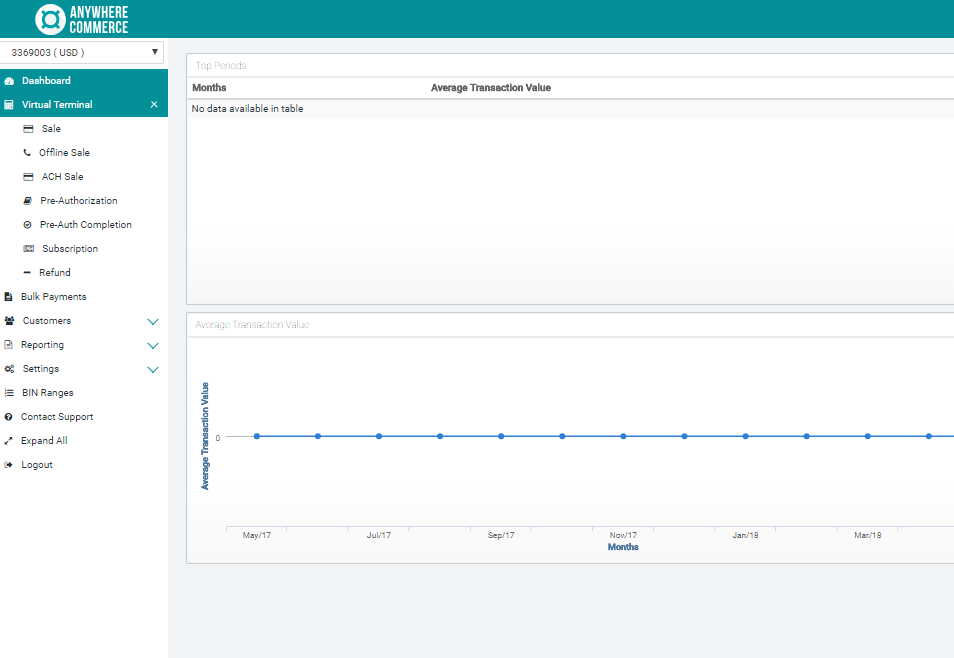
Task: Click Expand All in sidebar
Action: pyautogui.click(x=44, y=441)
